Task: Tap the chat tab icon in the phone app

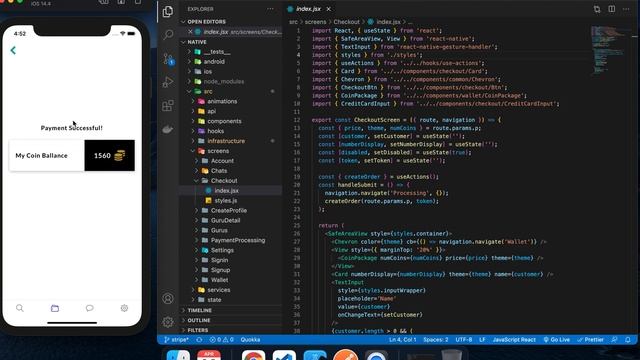Action: tap(89, 308)
